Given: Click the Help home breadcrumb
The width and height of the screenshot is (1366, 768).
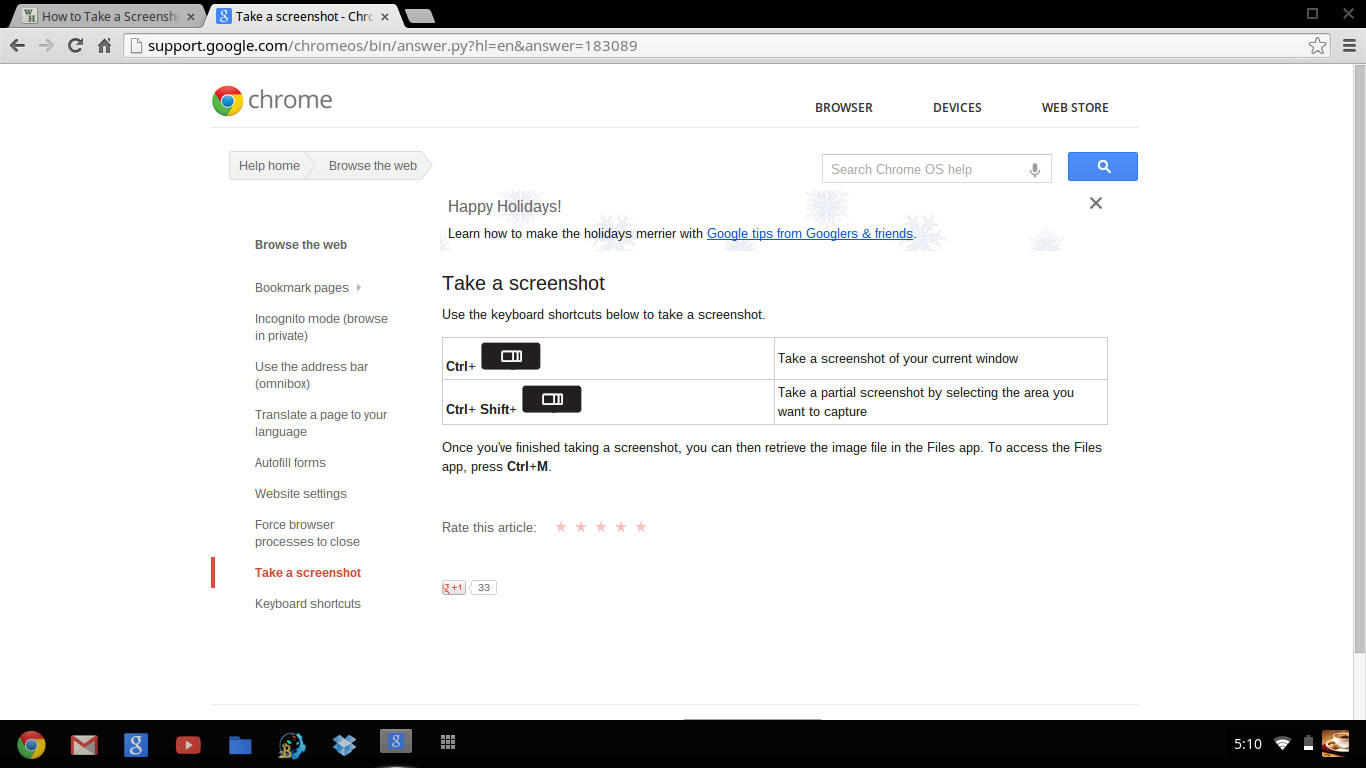Looking at the screenshot, I should [269, 166].
